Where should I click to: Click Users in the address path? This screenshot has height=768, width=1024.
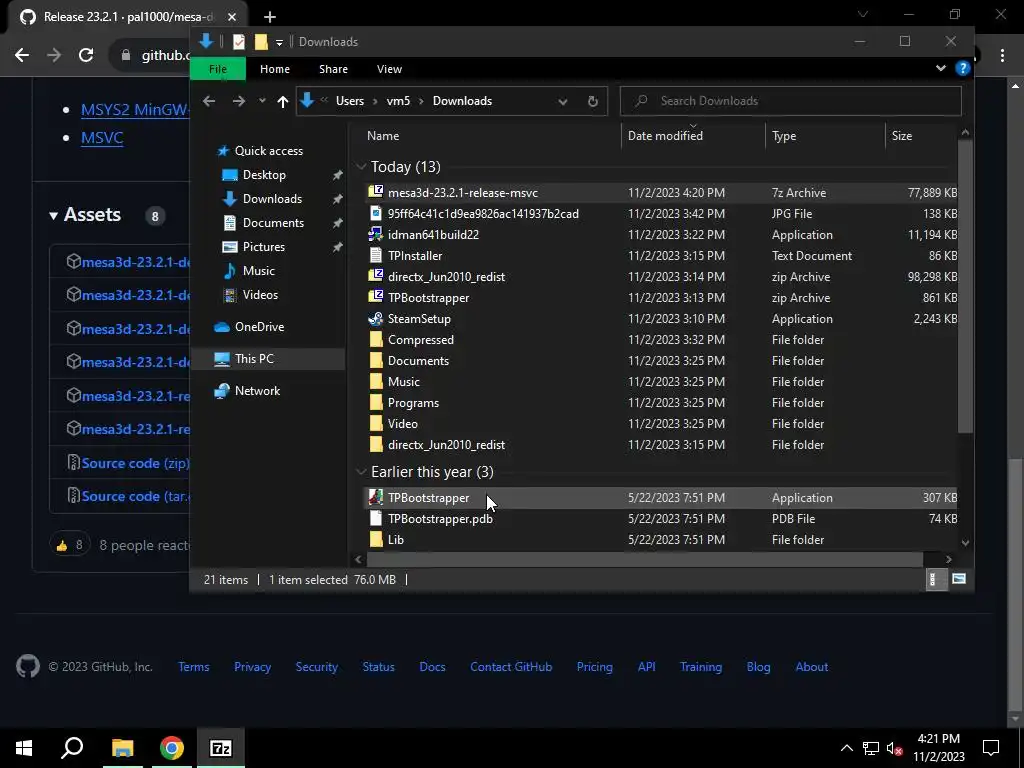pyautogui.click(x=349, y=101)
